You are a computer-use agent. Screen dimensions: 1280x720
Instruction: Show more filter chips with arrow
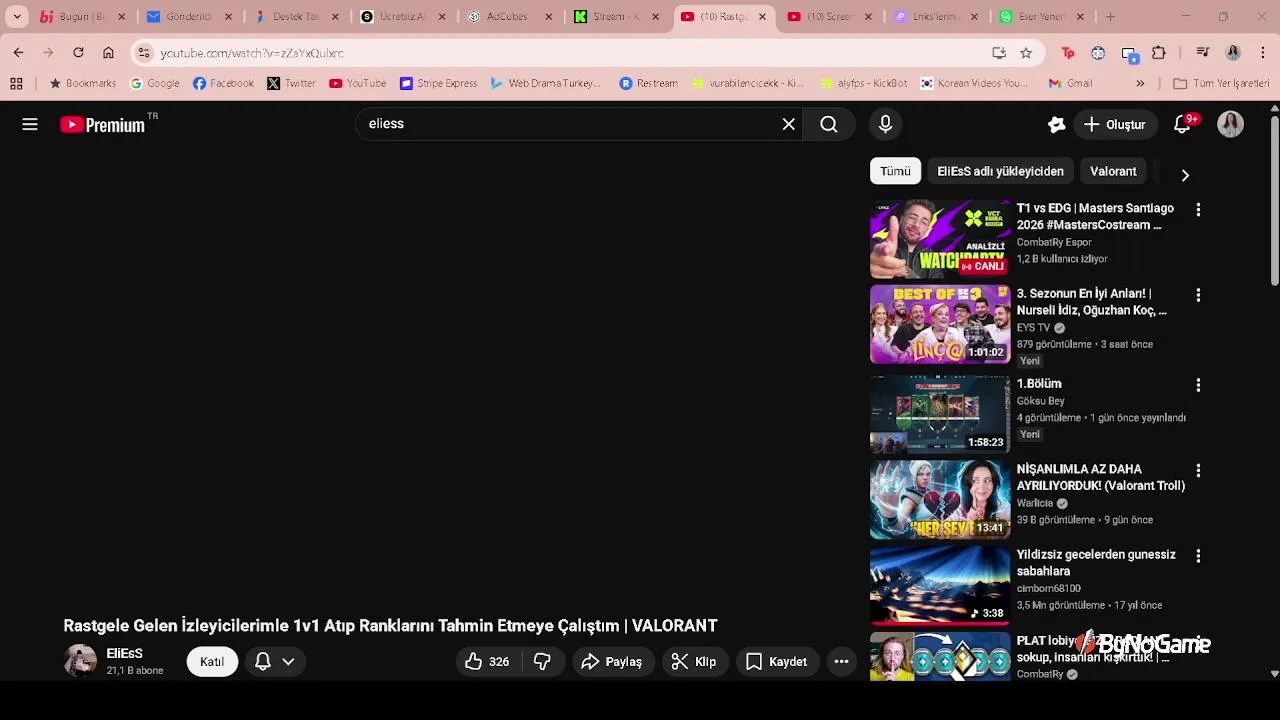(1185, 175)
